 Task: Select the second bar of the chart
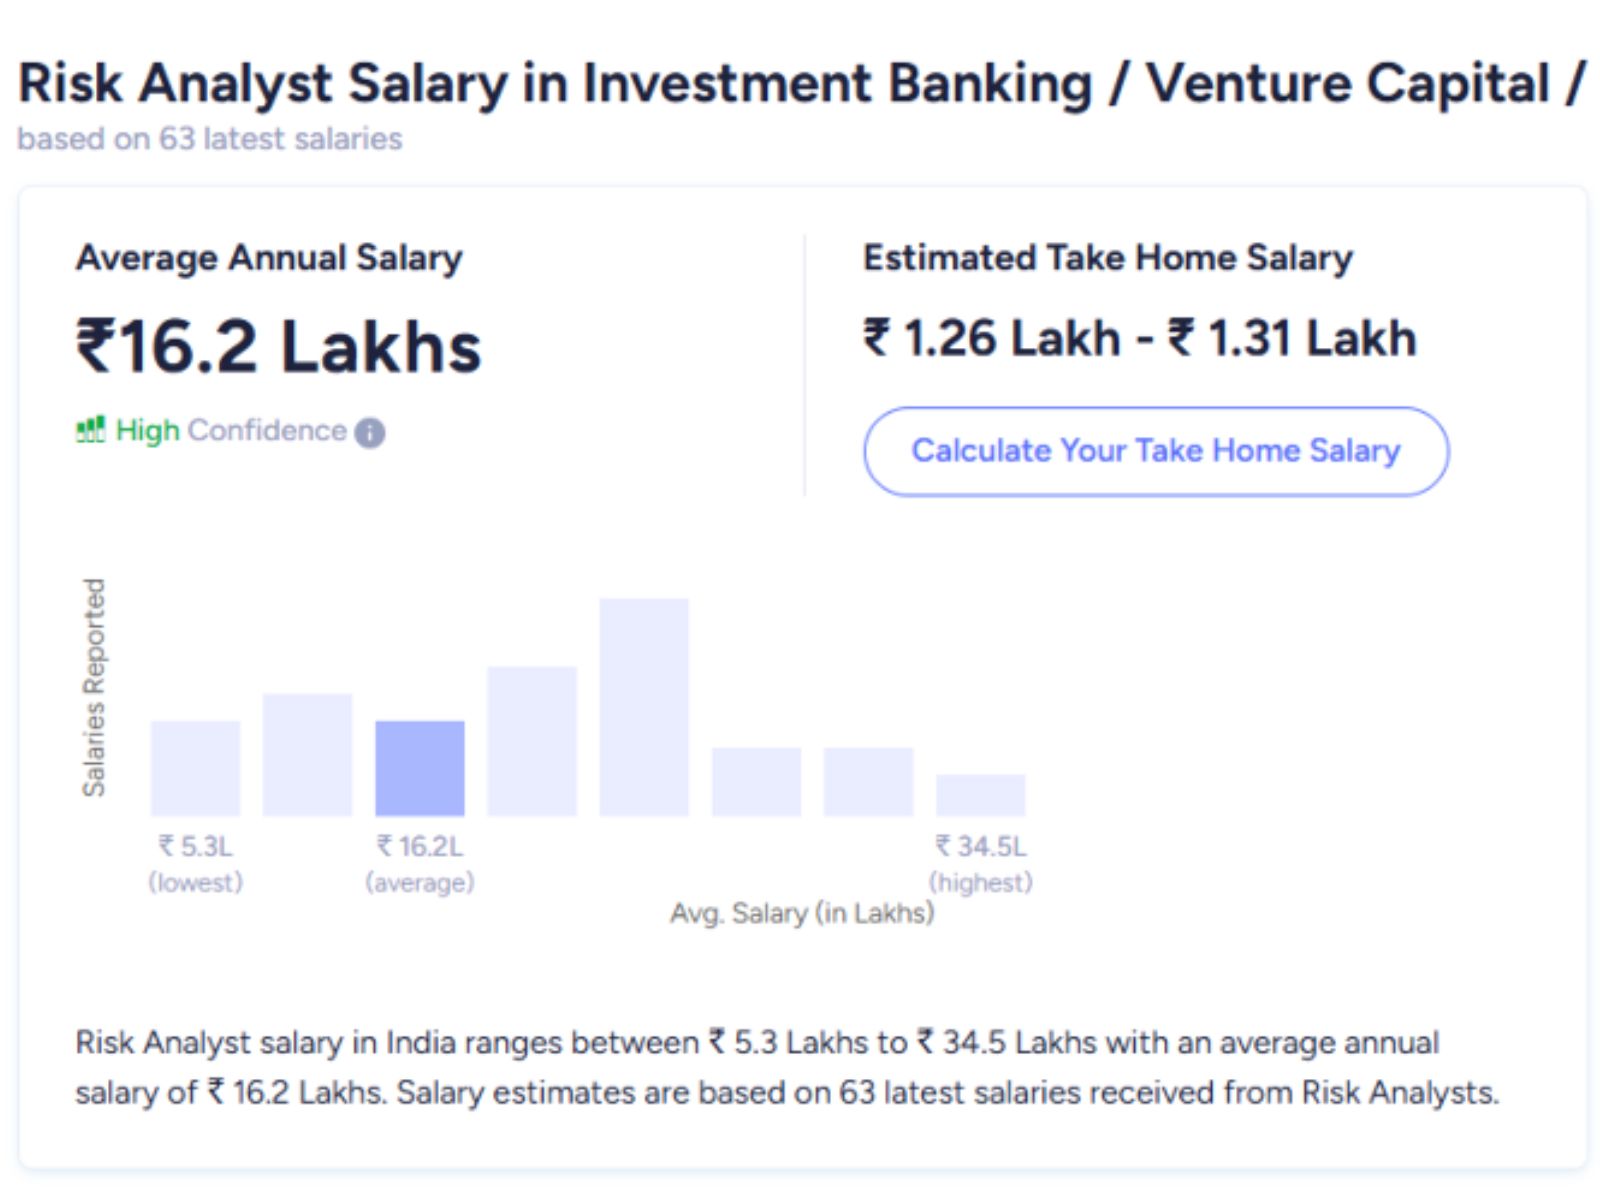tap(308, 755)
